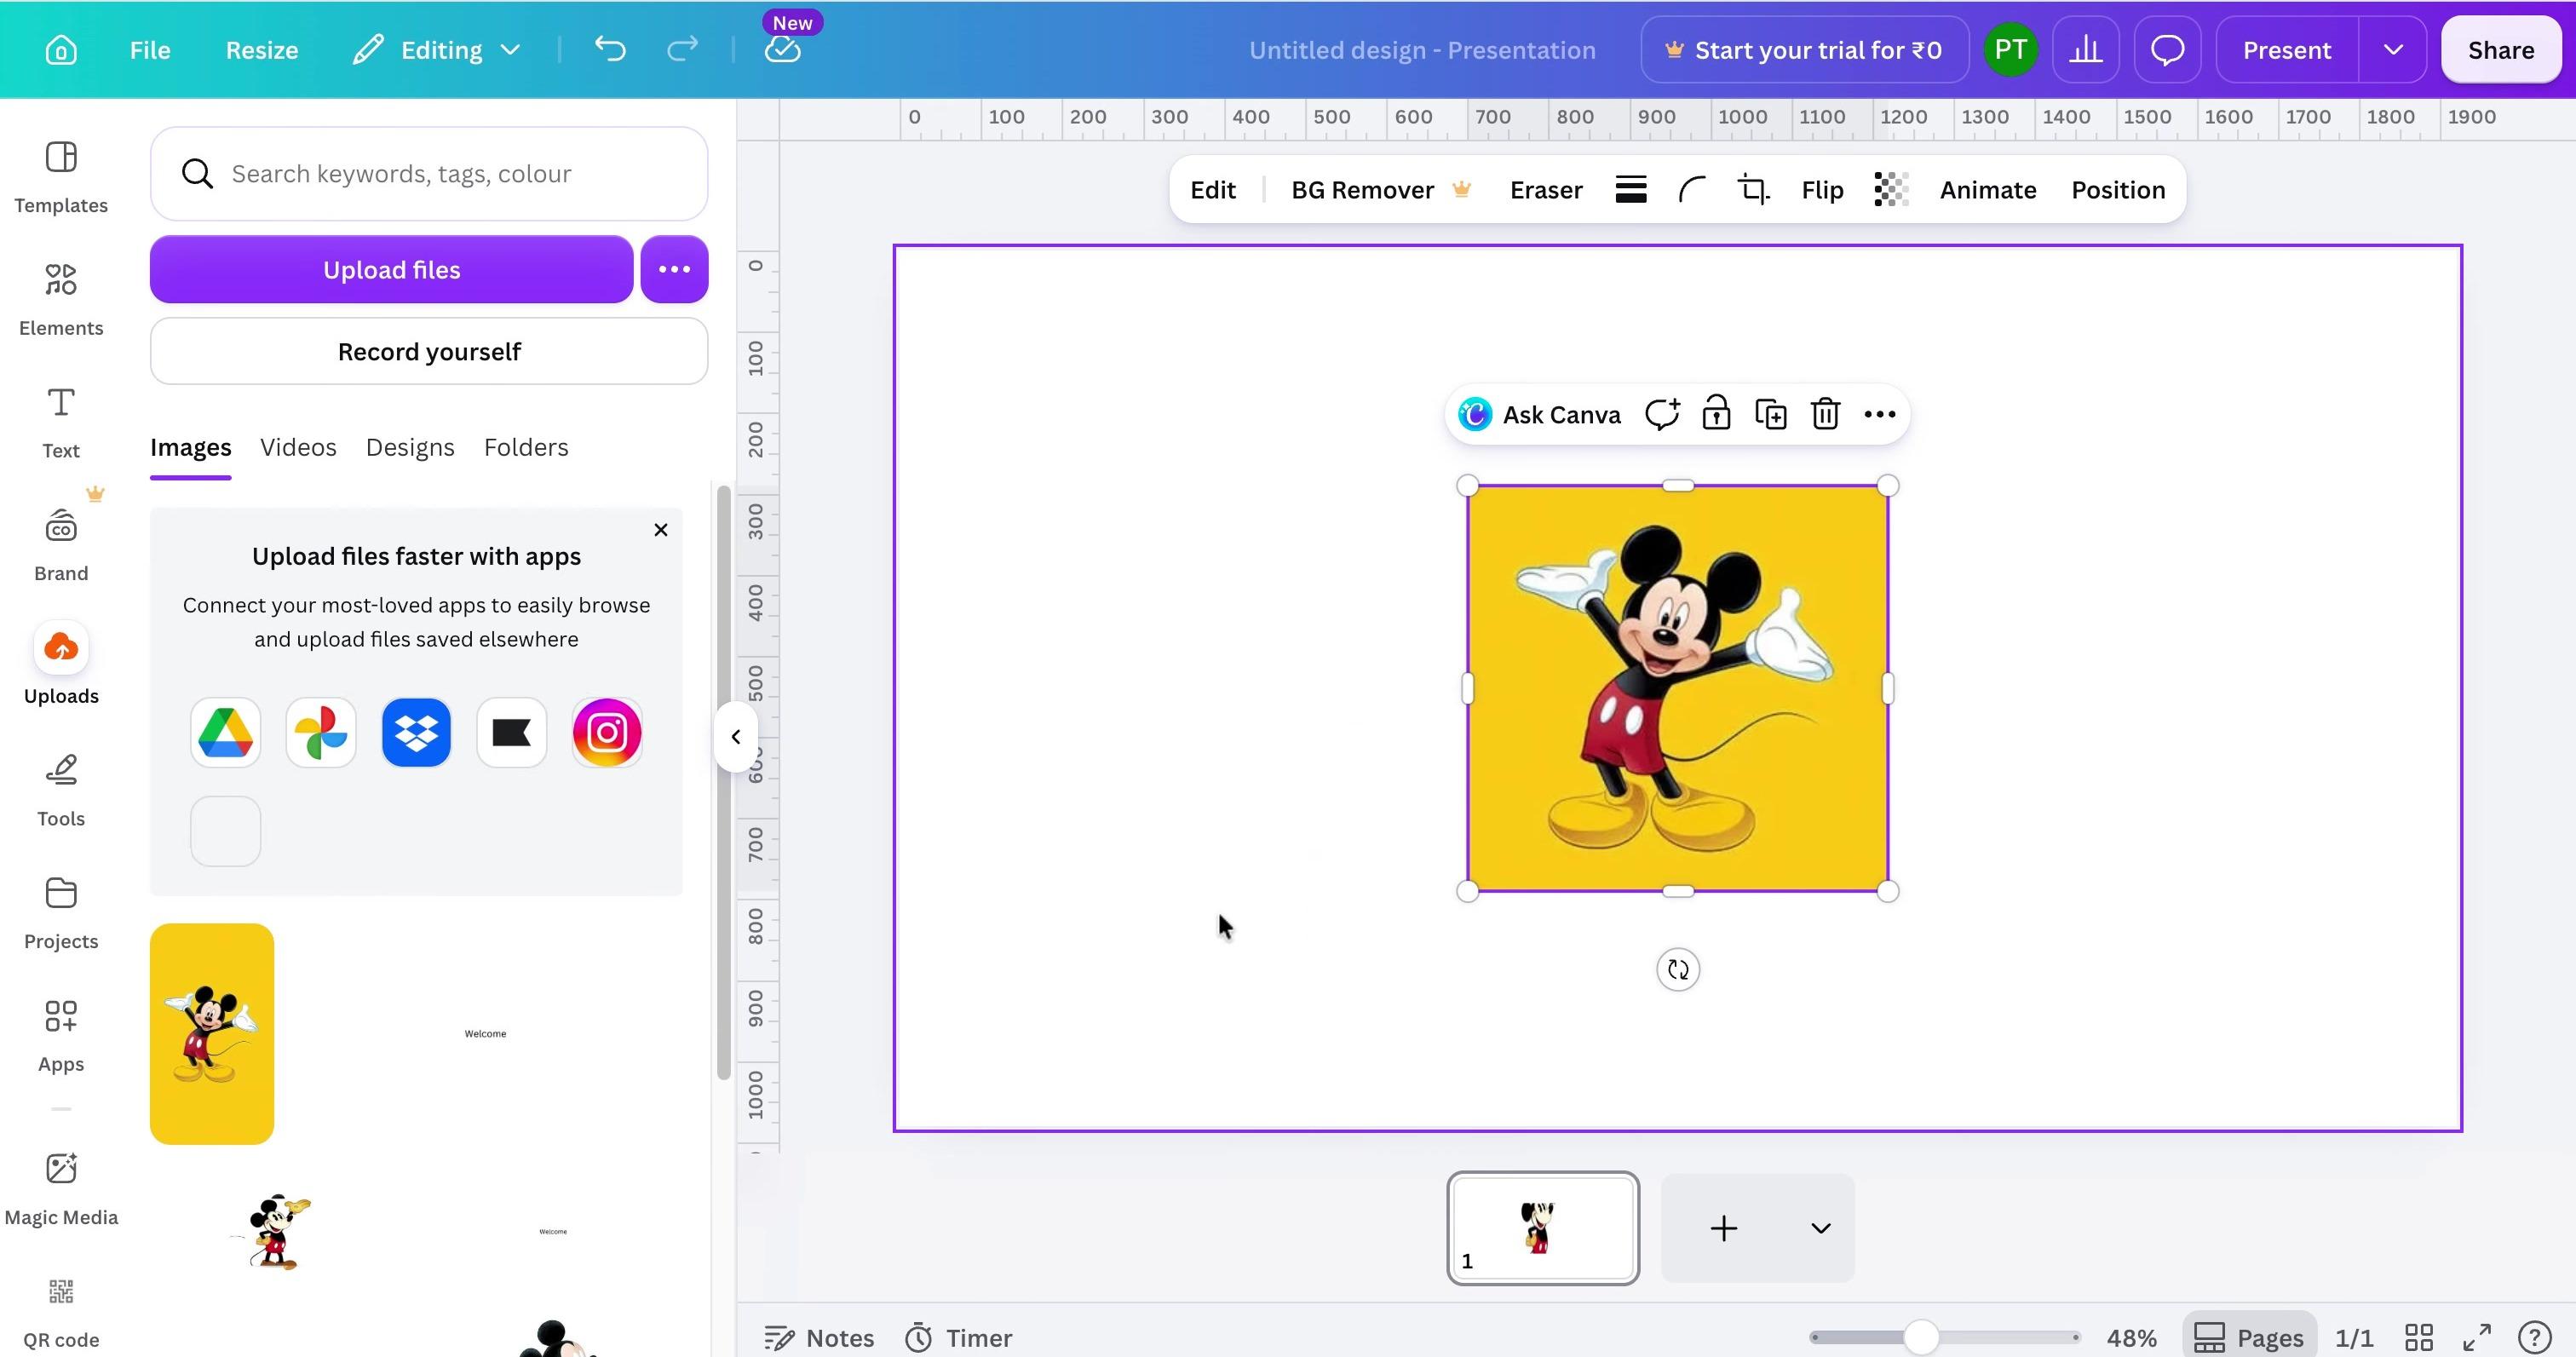Expand add page options chevron
Screen dimensions: 2576x1357
tap(1821, 1228)
